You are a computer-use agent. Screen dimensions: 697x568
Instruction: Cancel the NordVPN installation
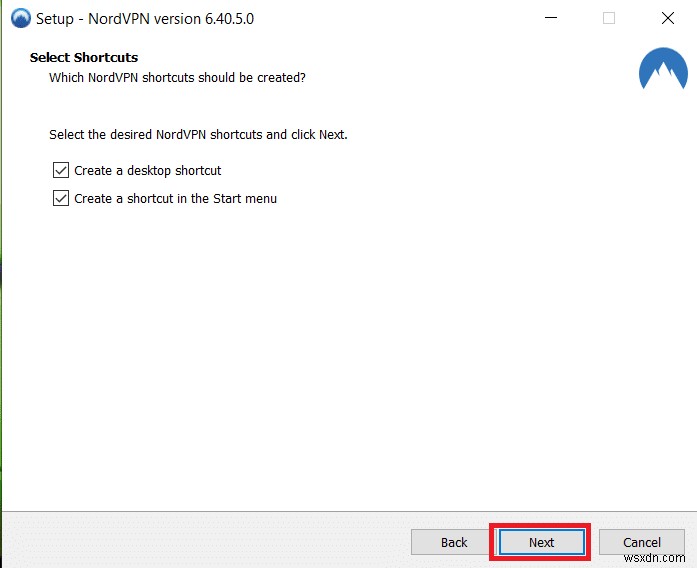641,542
